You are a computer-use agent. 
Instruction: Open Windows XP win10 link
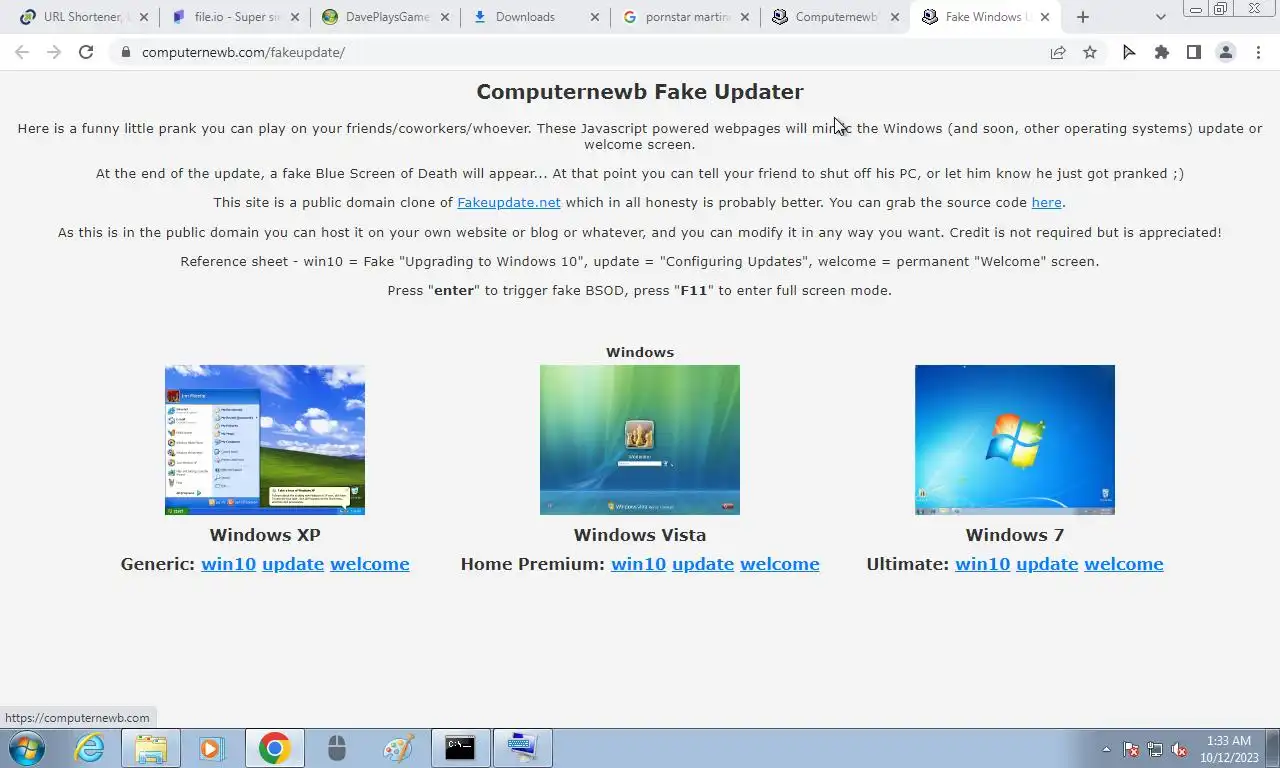(228, 564)
